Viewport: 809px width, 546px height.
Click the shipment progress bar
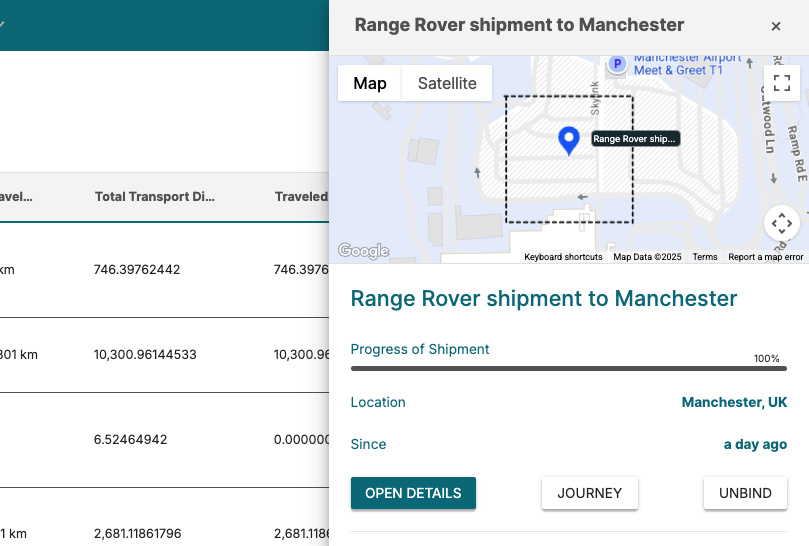568,368
